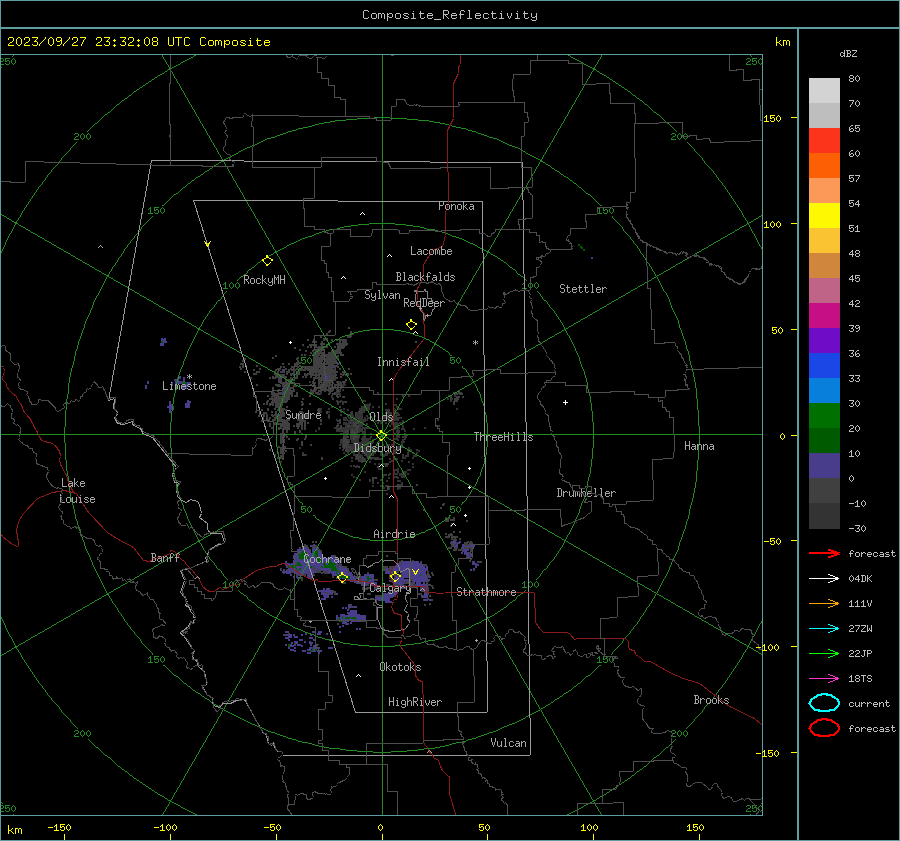Viewport: 900px width, 841px height.
Task: Click the Lacombe label
Action: (x=431, y=251)
